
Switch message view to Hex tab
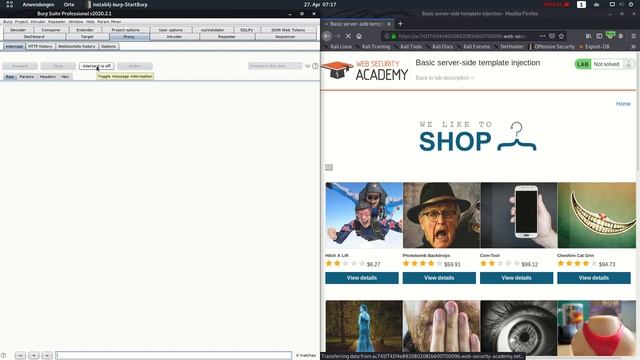[65, 77]
